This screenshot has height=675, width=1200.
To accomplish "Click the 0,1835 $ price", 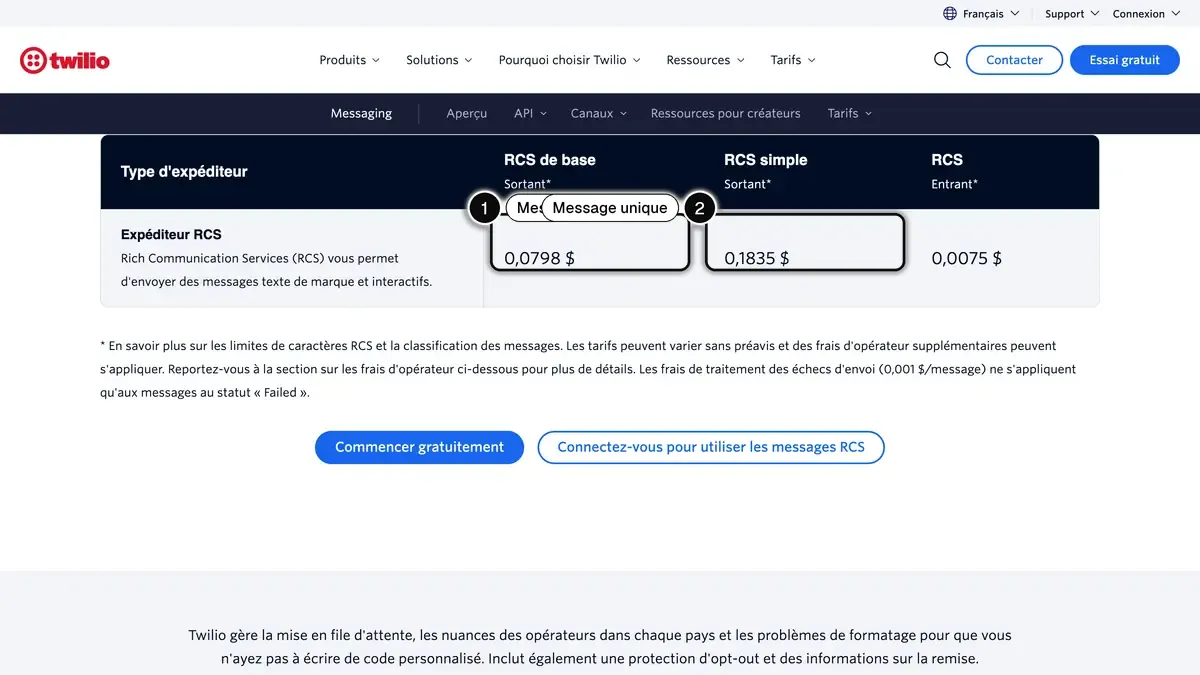I will coord(757,258).
